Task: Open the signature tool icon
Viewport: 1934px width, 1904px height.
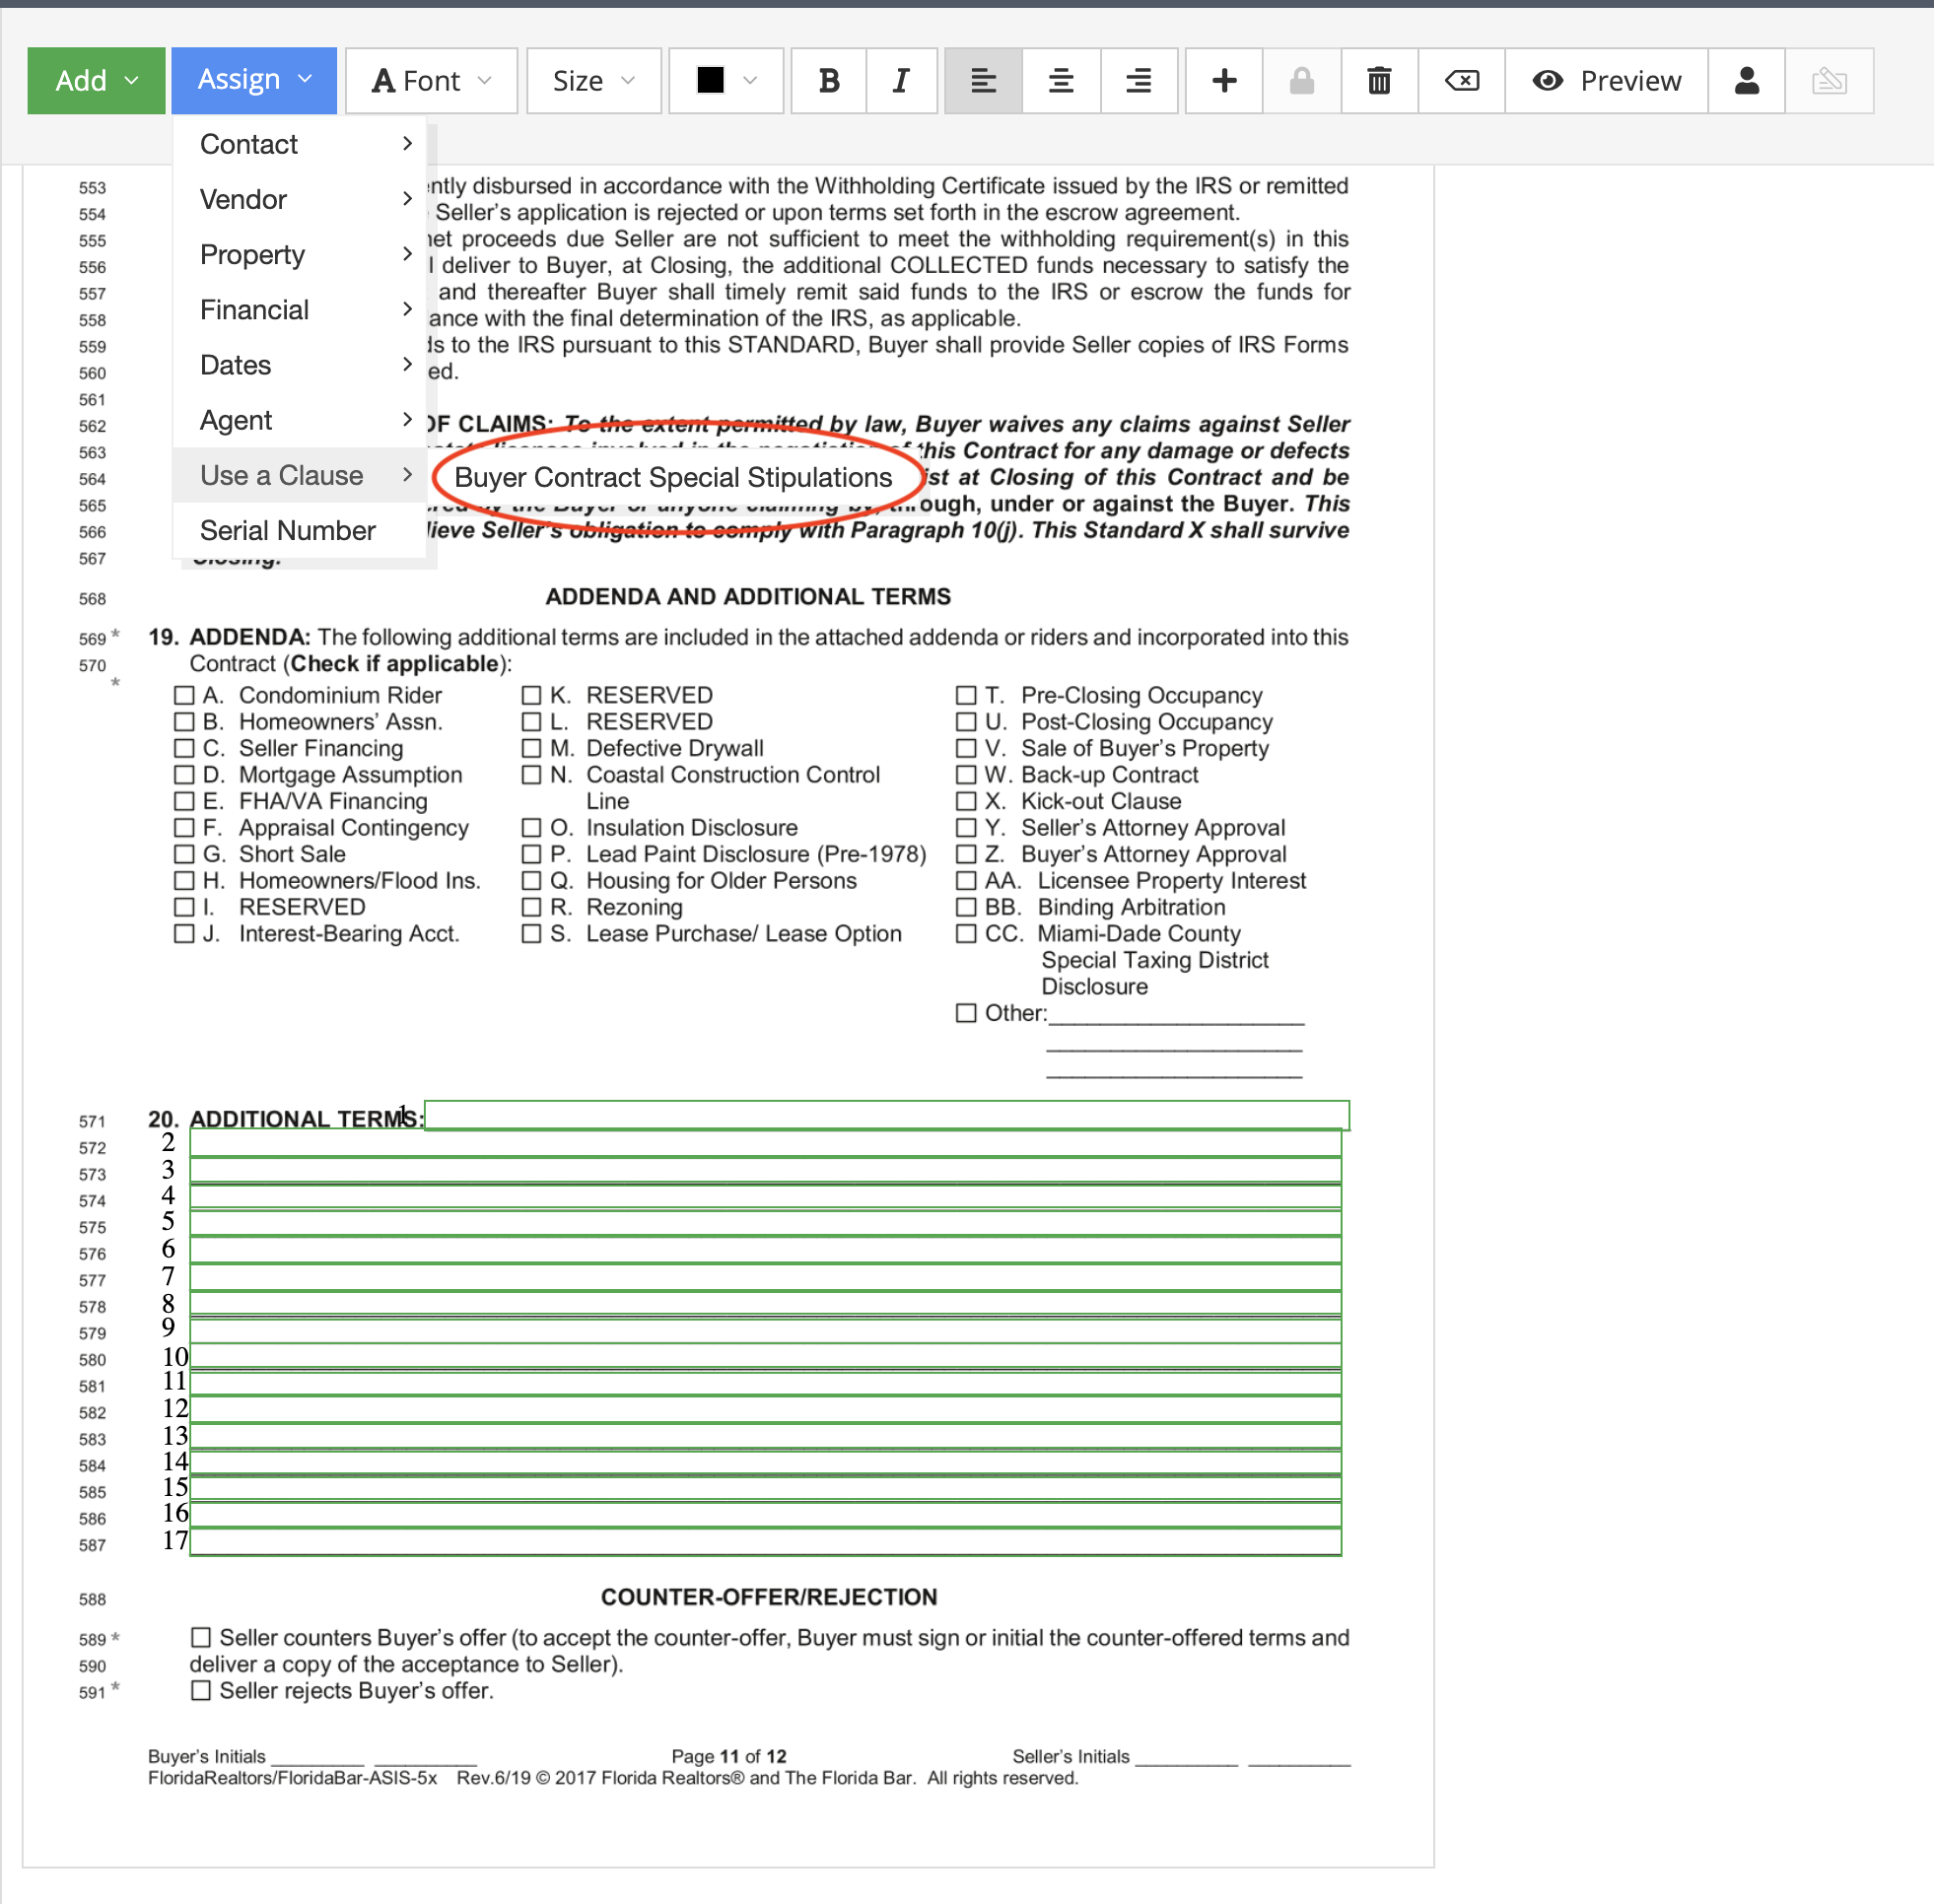Action: (1830, 80)
